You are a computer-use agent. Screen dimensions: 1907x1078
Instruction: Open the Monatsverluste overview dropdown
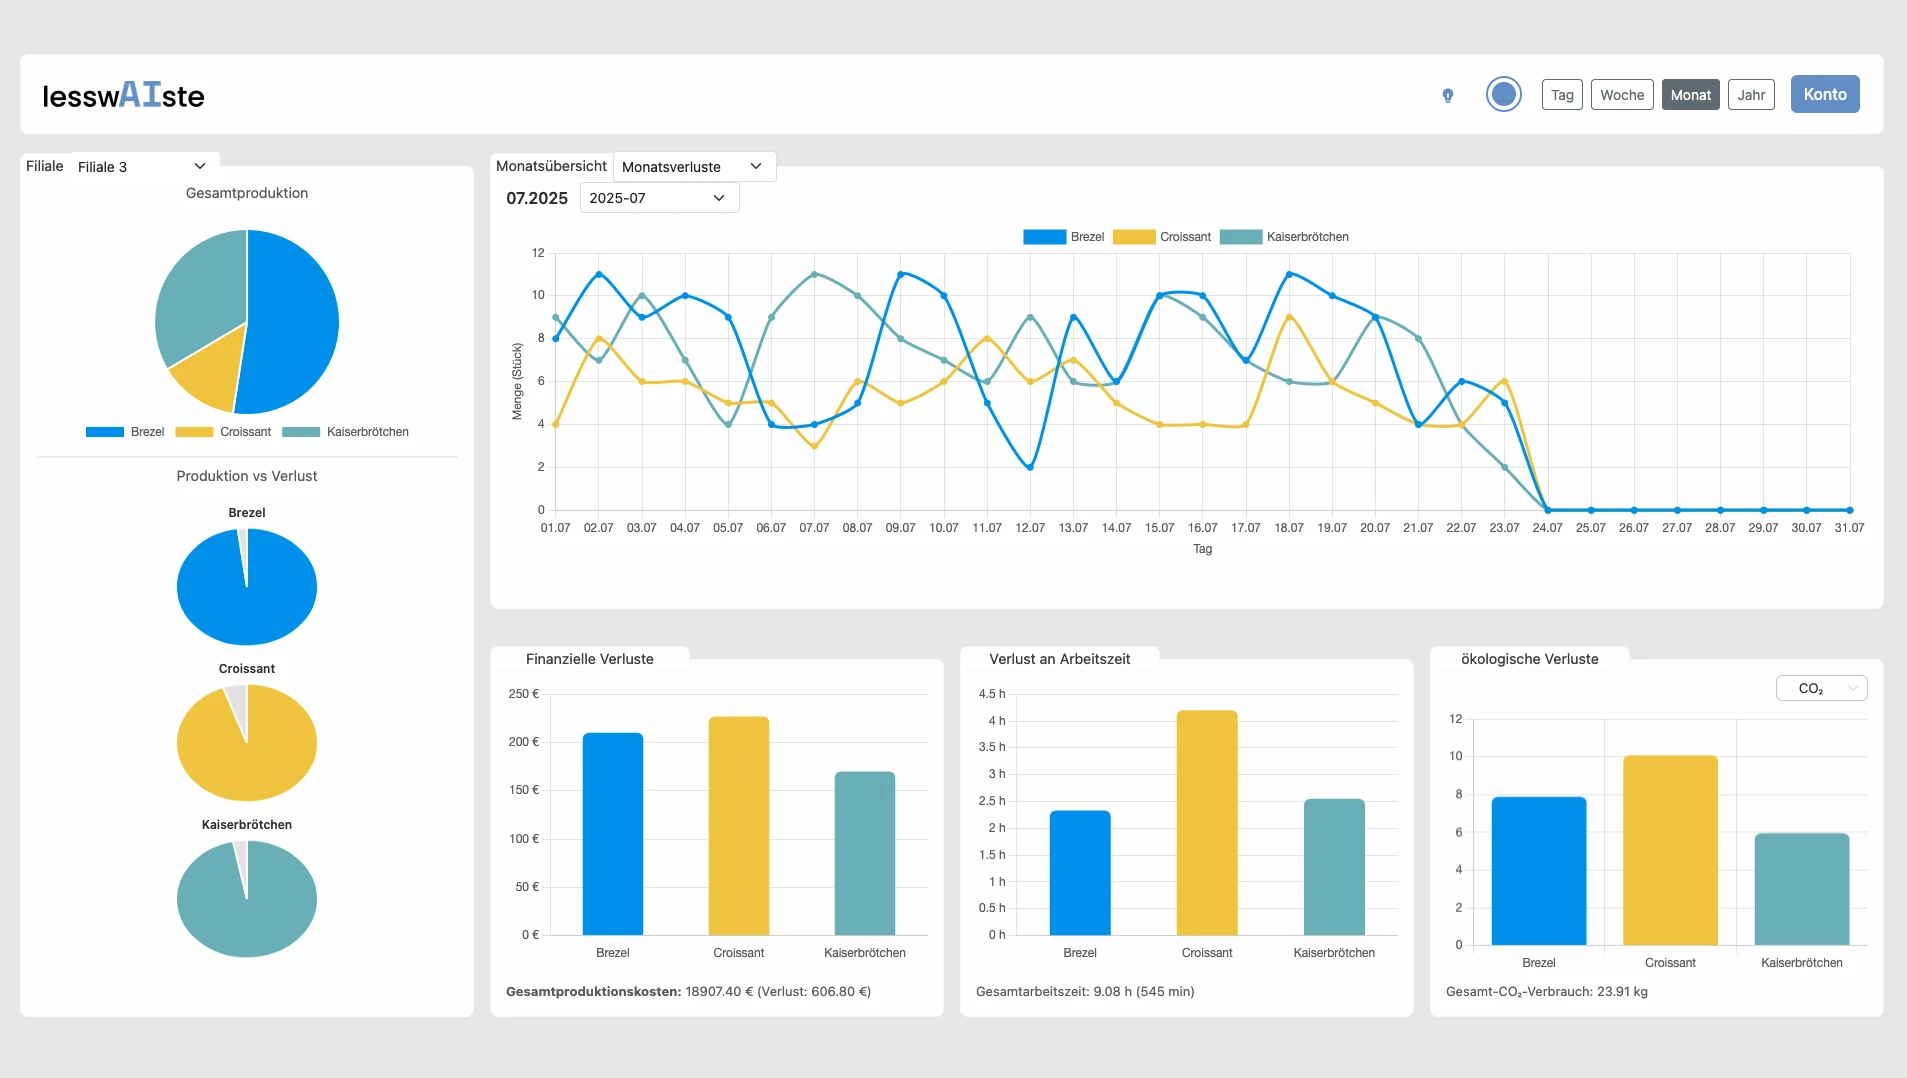693,166
